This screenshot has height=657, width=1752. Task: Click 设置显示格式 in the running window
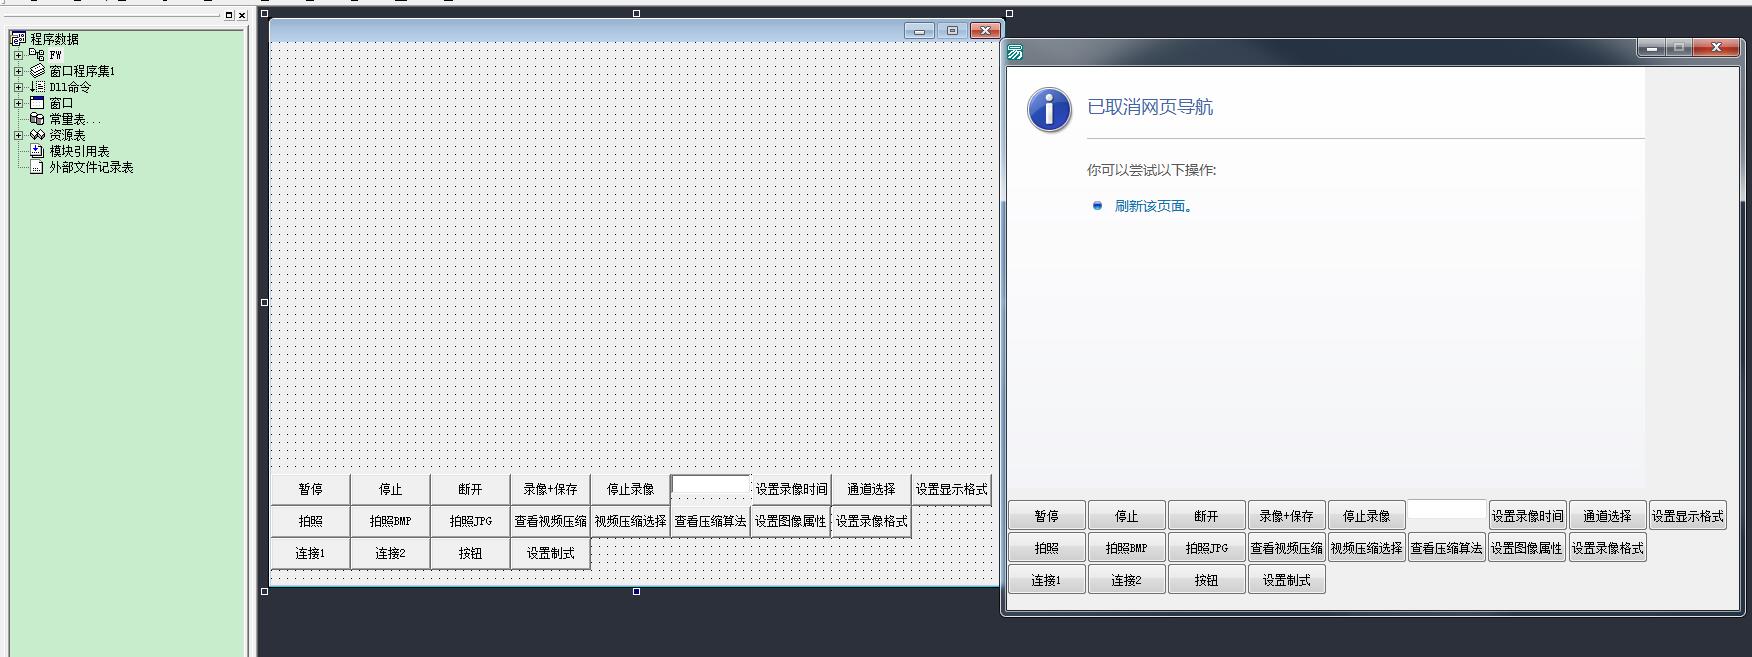[1687, 516]
